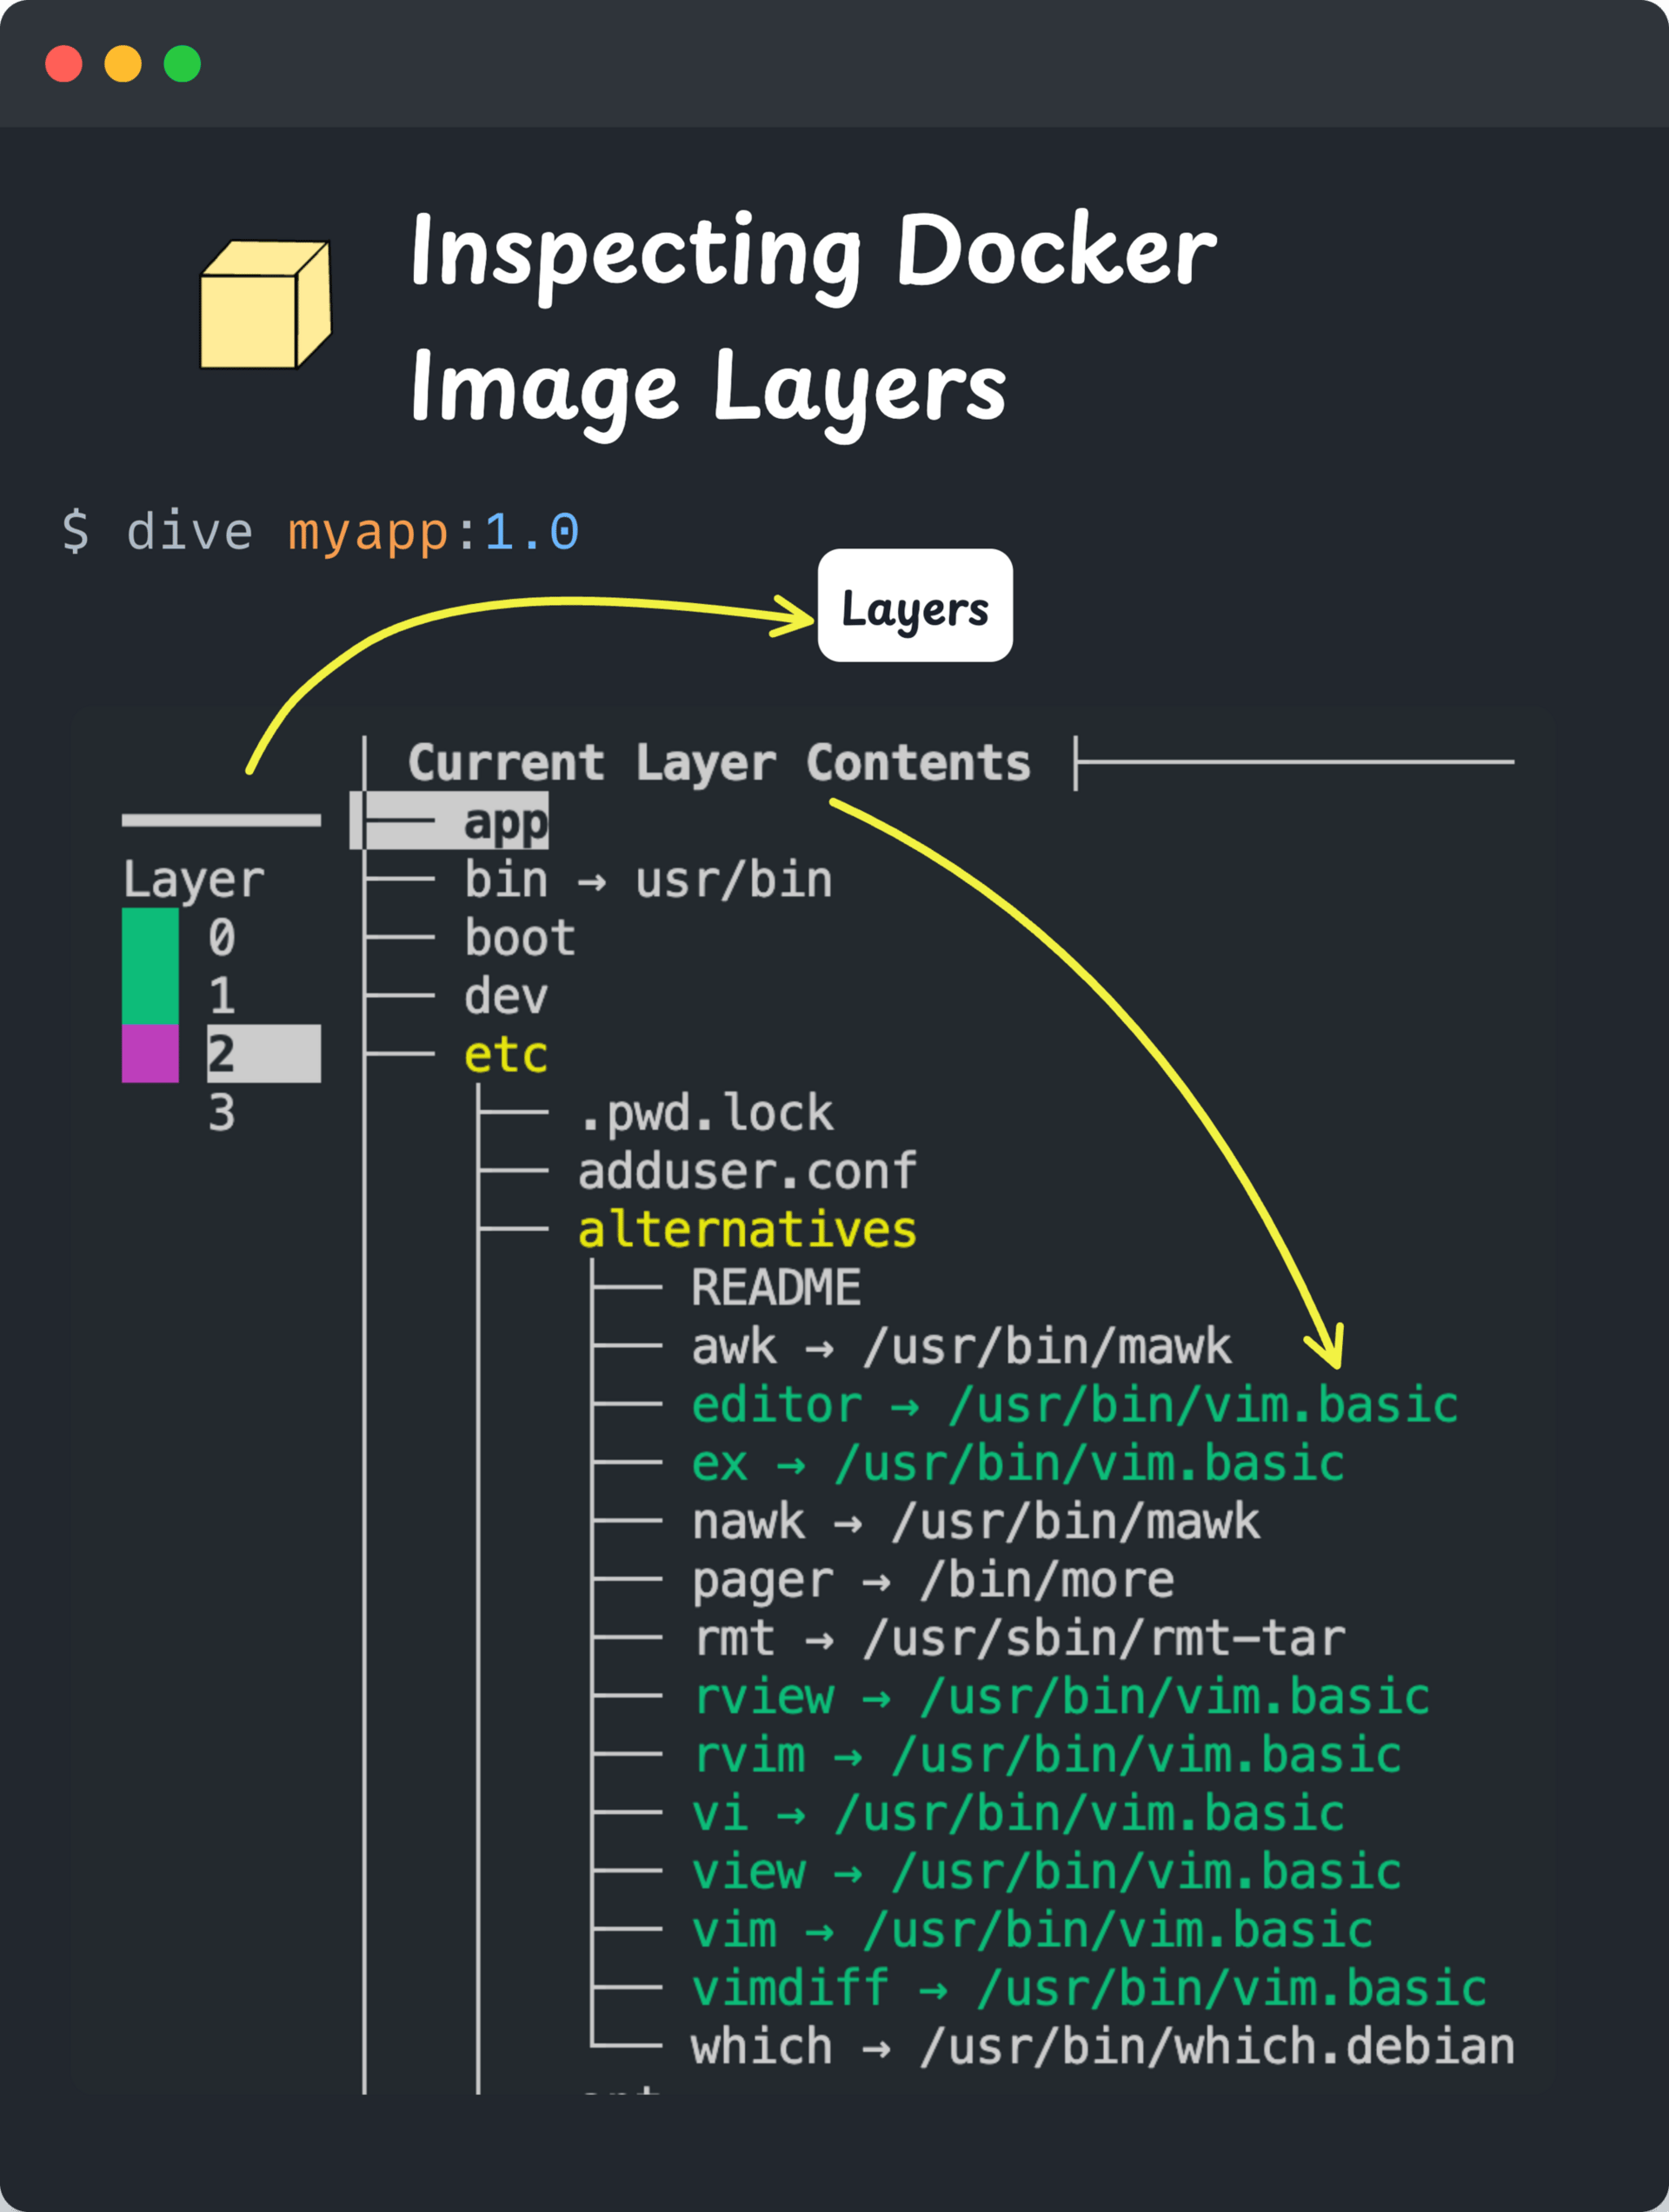The width and height of the screenshot is (1669, 2212).
Task: Select Layer 0 in the list
Action: click(x=221, y=938)
